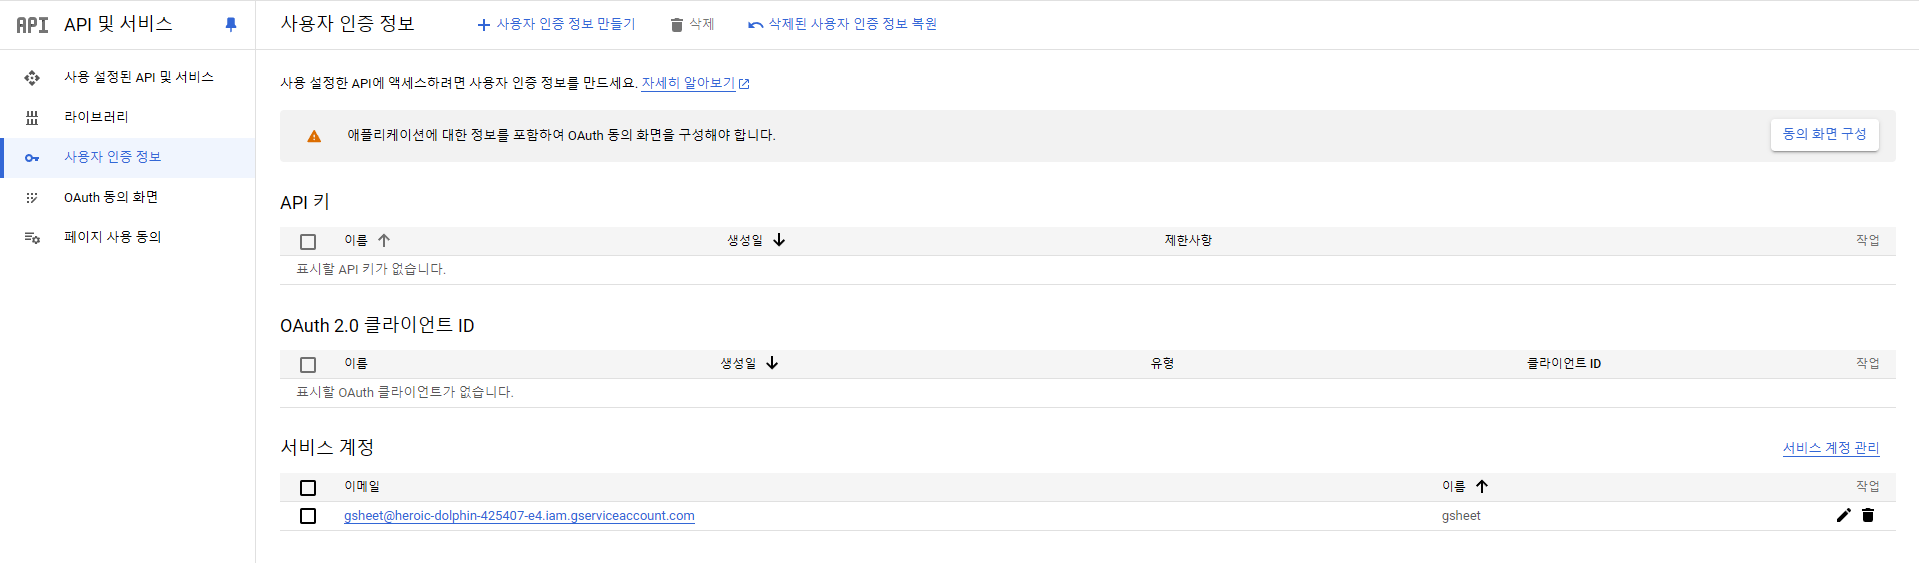This screenshot has height=563, width=1919.
Task: Tick the OAuth 2.0 클라이언트 ID header checkbox
Action: (308, 365)
